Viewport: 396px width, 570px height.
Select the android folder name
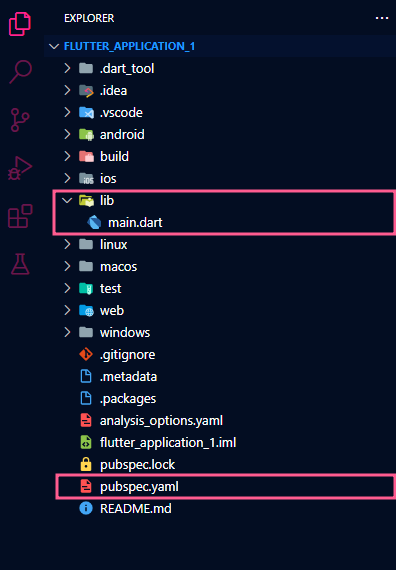(x=122, y=135)
